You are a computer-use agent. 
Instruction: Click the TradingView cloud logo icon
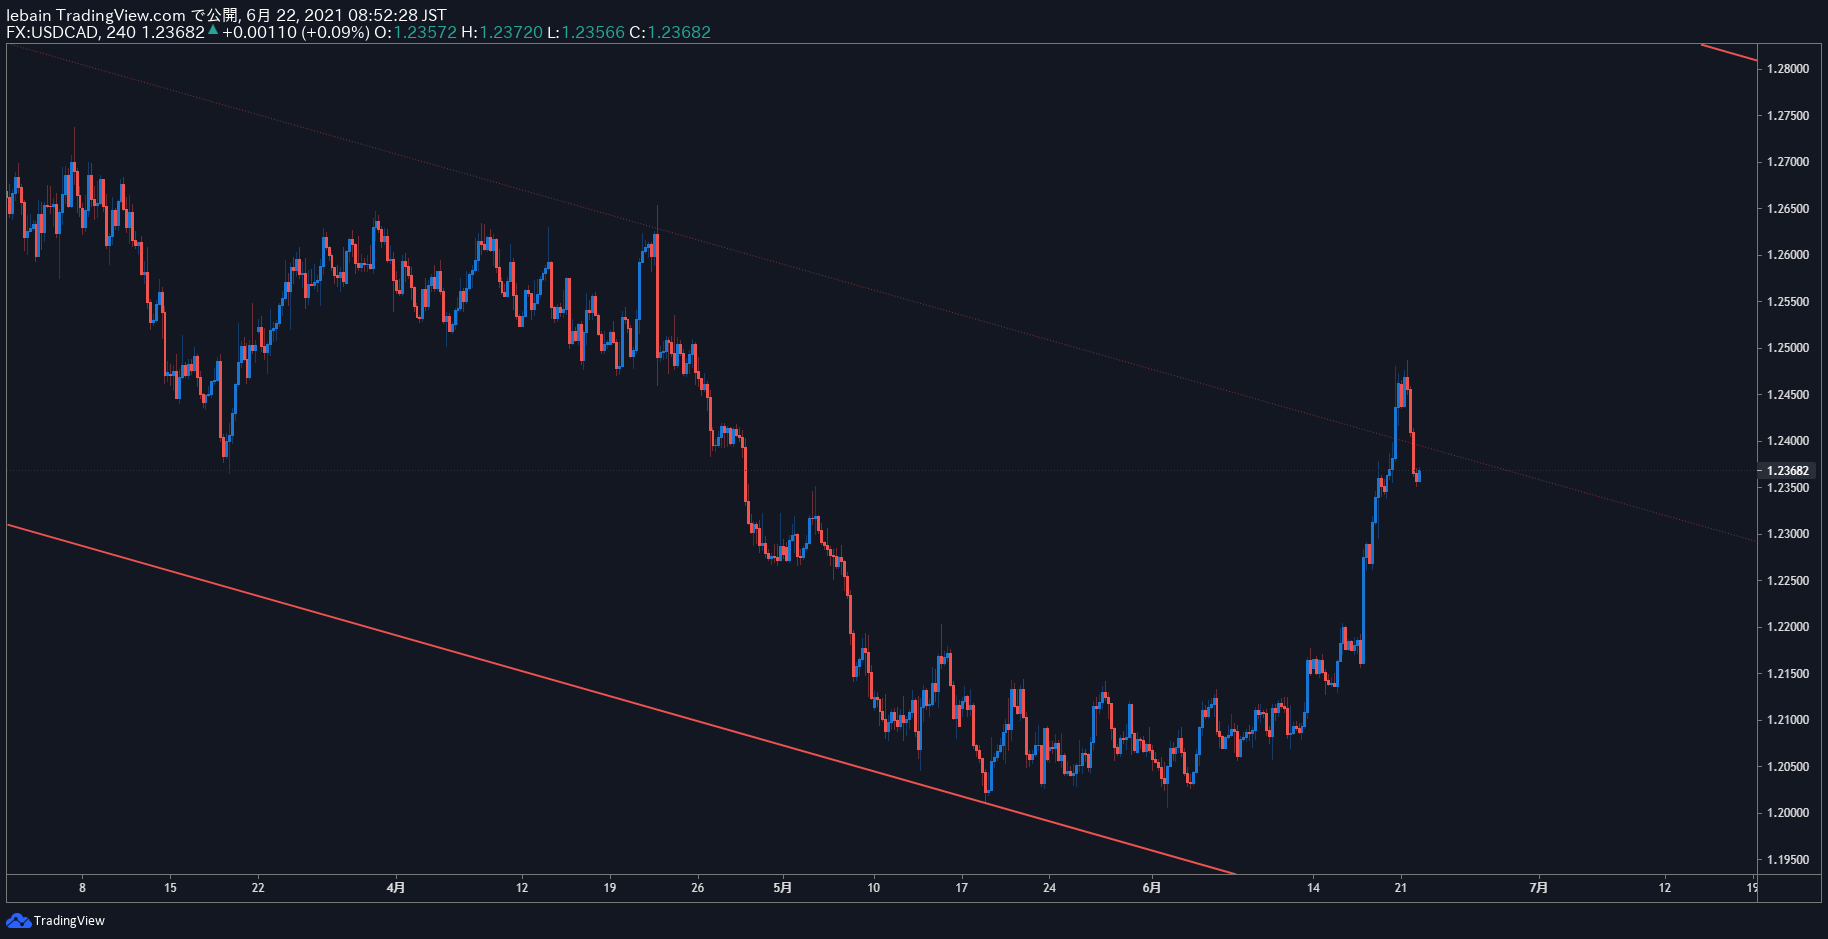[x=18, y=920]
